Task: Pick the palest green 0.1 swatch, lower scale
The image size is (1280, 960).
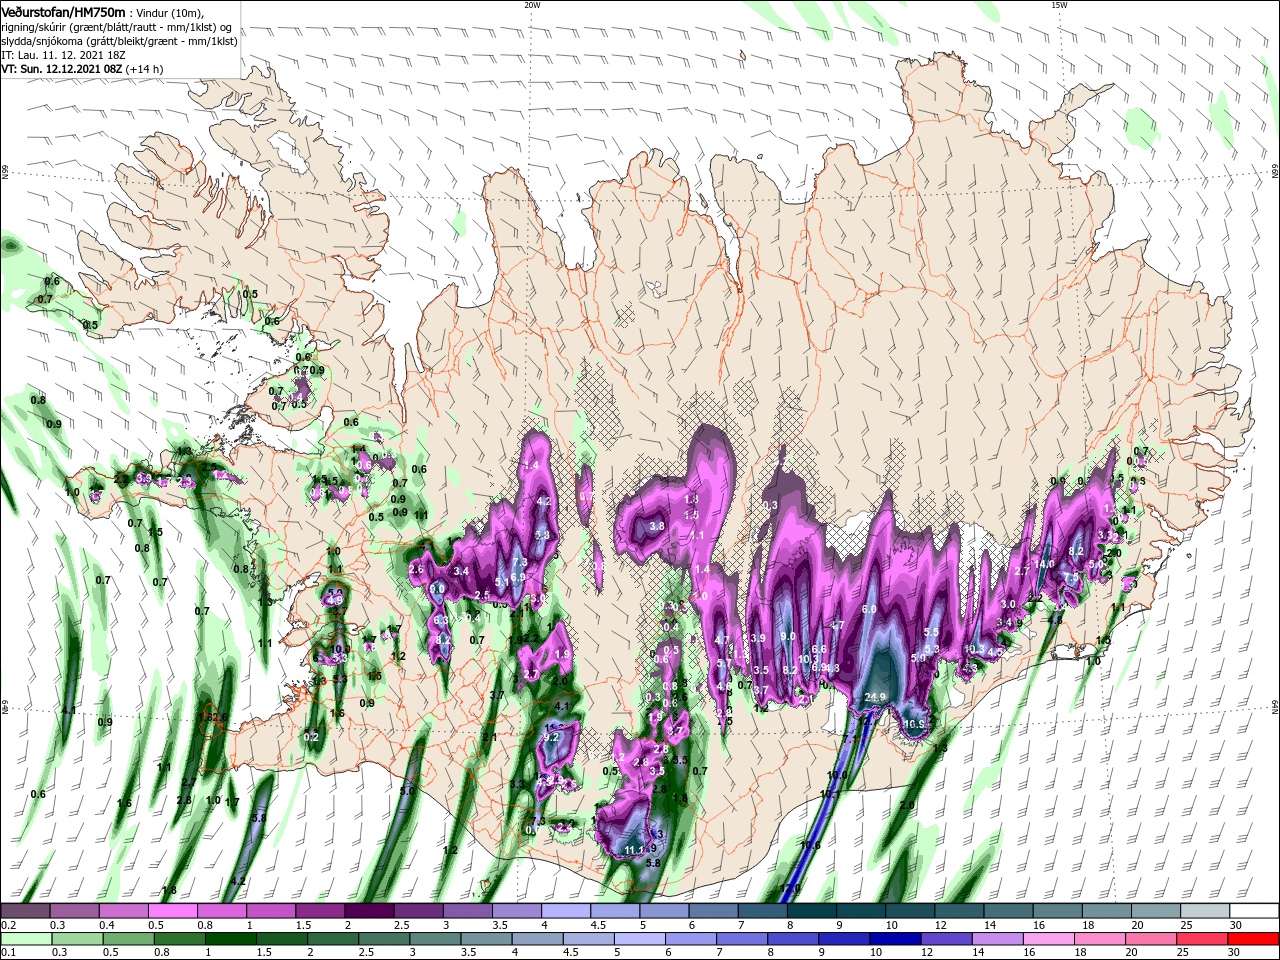Action: point(25,939)
